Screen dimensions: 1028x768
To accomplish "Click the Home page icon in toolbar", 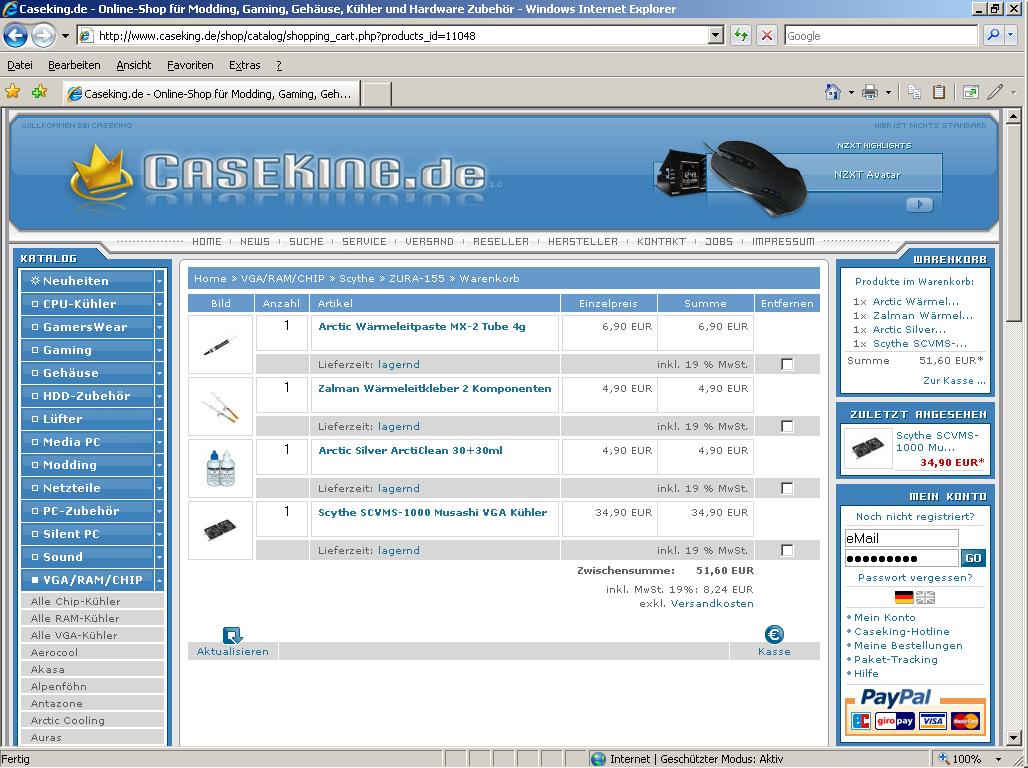I will 833,92.
